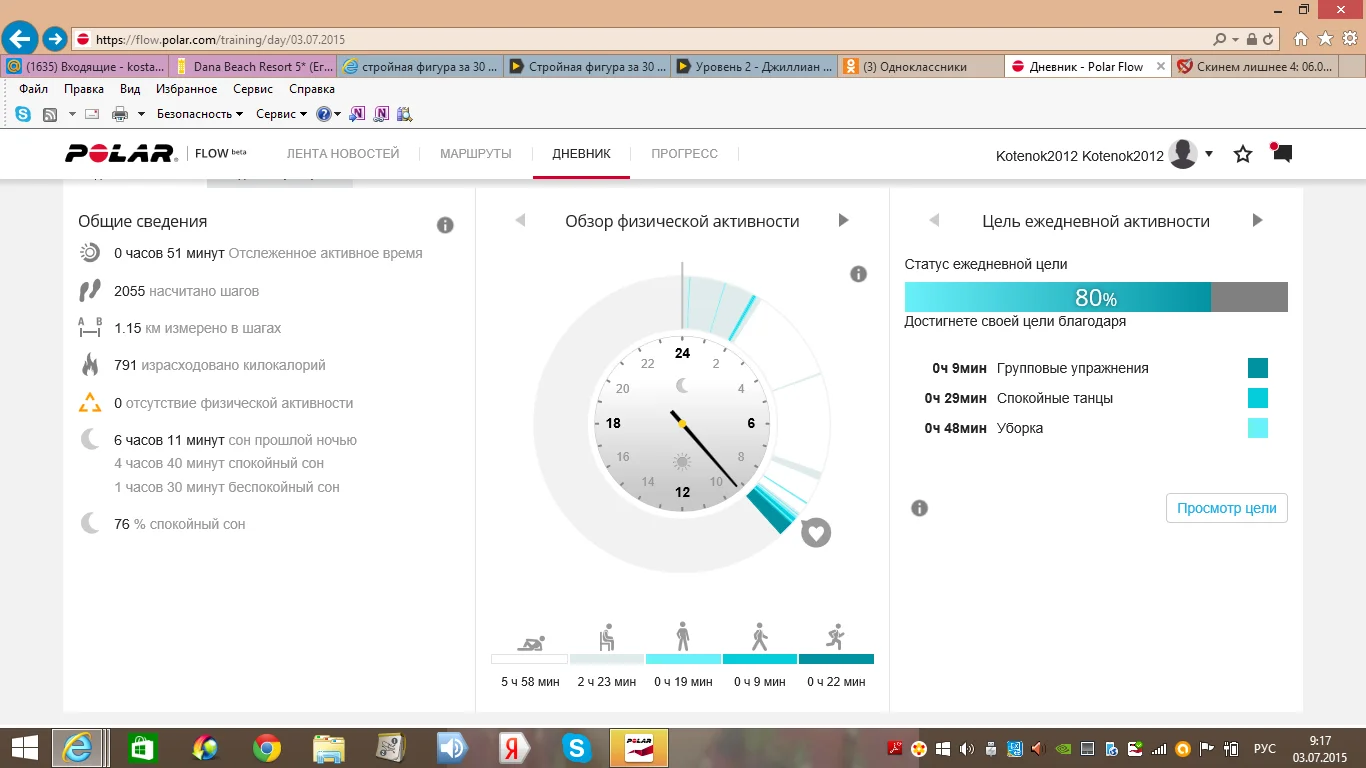The width and height of the screenshot is (1366, 768).
Task: Click info icon beside the activity clock
Action: coord(858,274)
